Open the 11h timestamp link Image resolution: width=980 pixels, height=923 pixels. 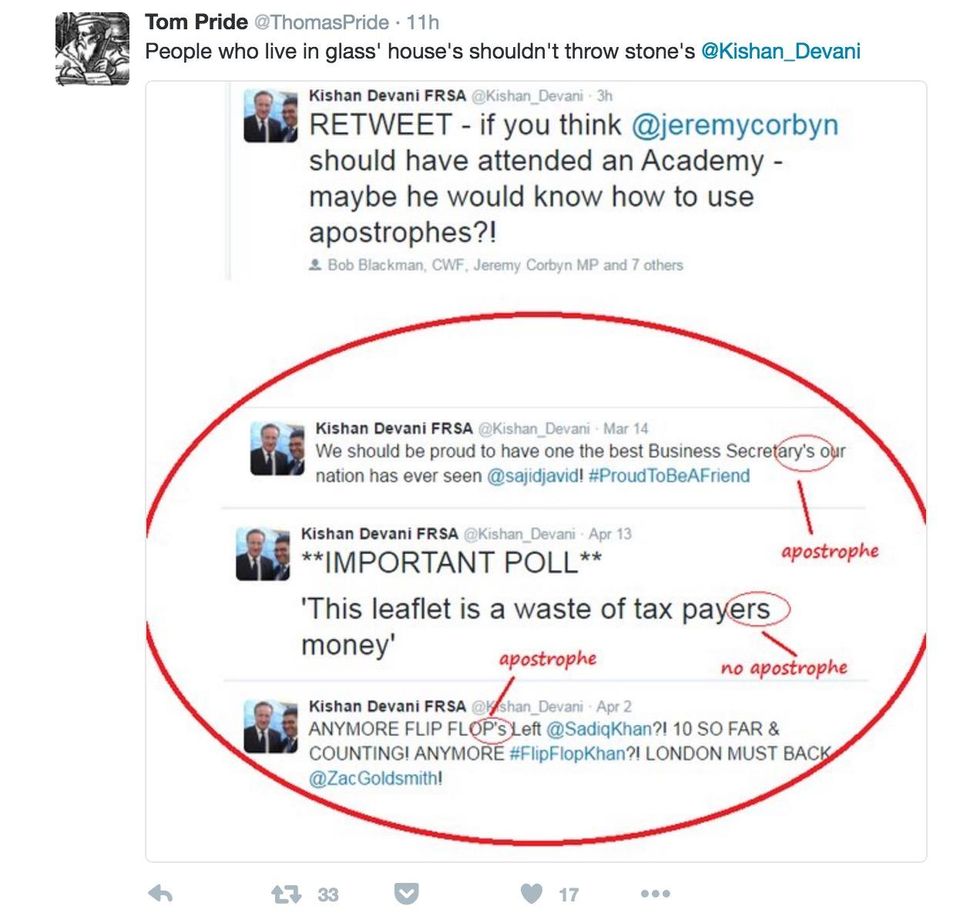coord(422,22)
